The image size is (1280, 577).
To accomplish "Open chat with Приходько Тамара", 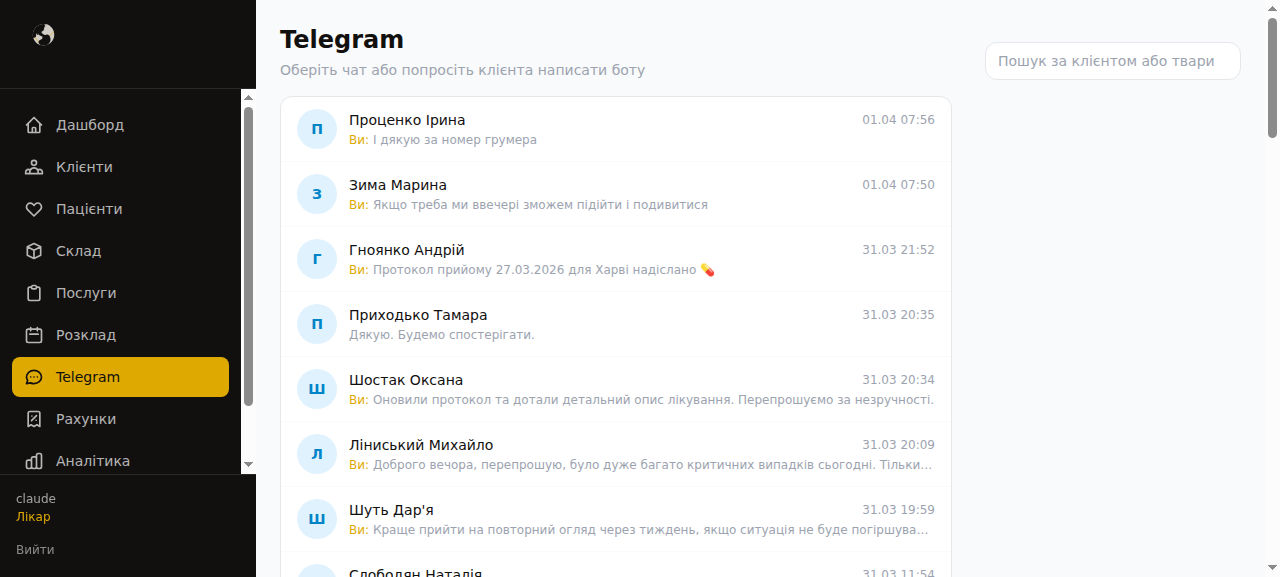I will (616, 324).
